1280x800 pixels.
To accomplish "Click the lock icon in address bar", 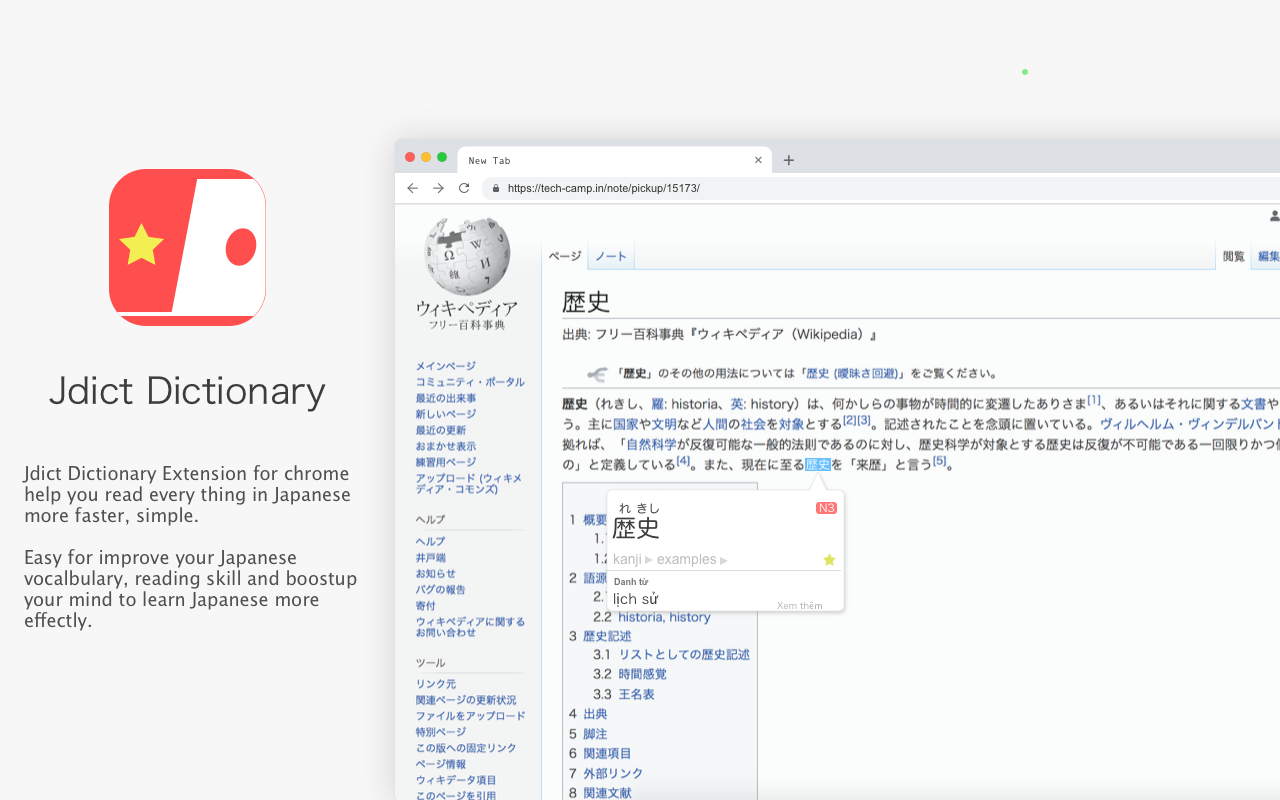I will (x=495, y=188).
